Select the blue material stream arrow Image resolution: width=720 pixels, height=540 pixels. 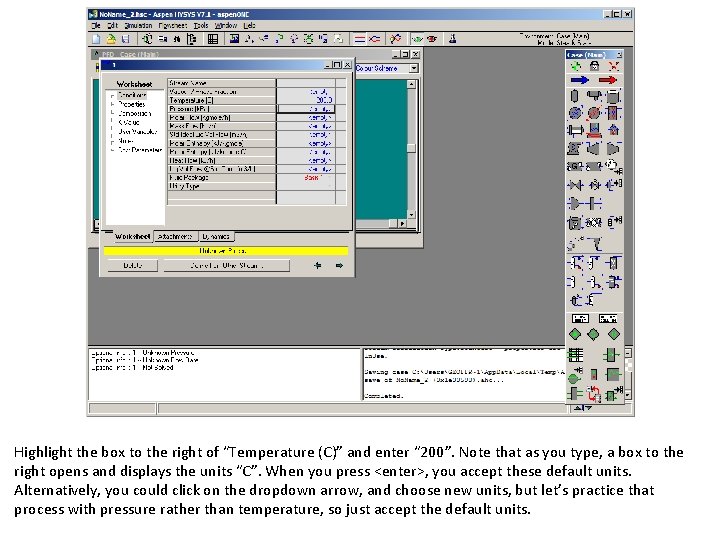[579, 80]
